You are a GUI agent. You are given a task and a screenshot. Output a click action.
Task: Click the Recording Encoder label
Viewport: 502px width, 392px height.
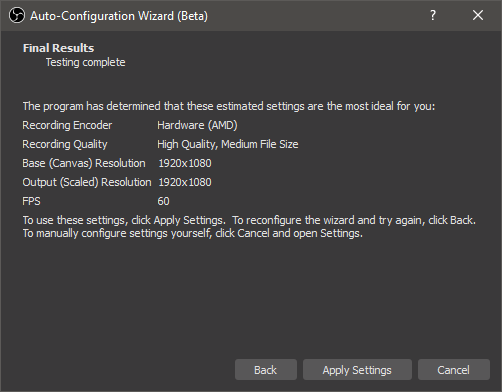point(67,125)
